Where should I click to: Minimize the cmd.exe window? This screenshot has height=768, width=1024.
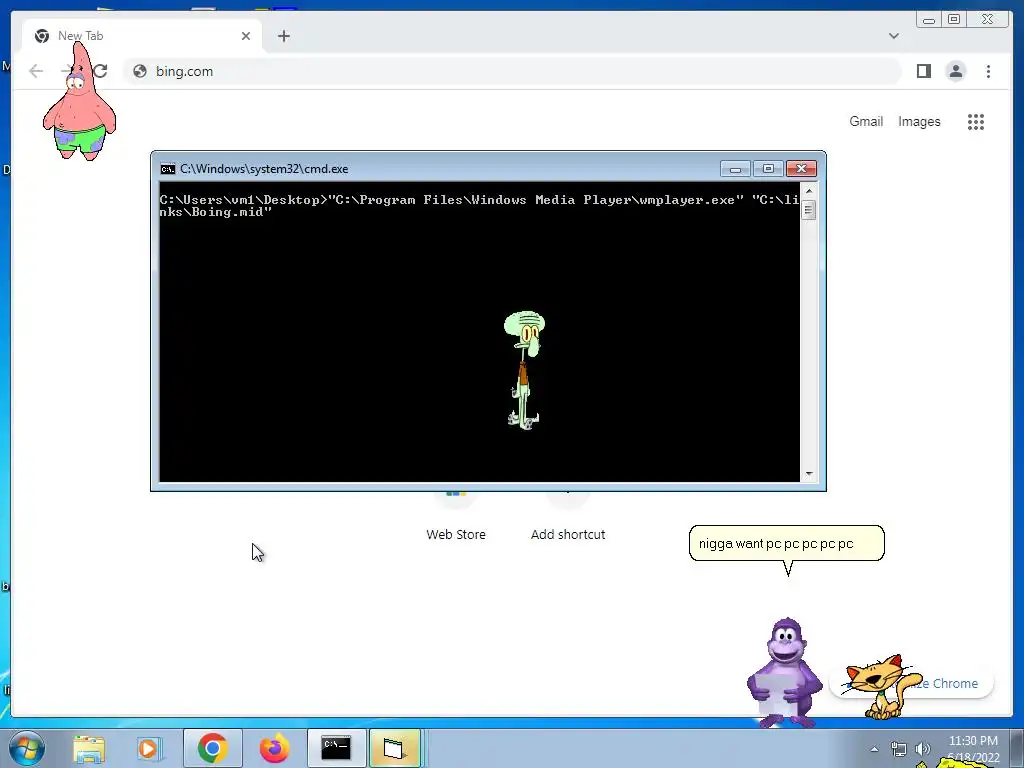pos(735,169)
